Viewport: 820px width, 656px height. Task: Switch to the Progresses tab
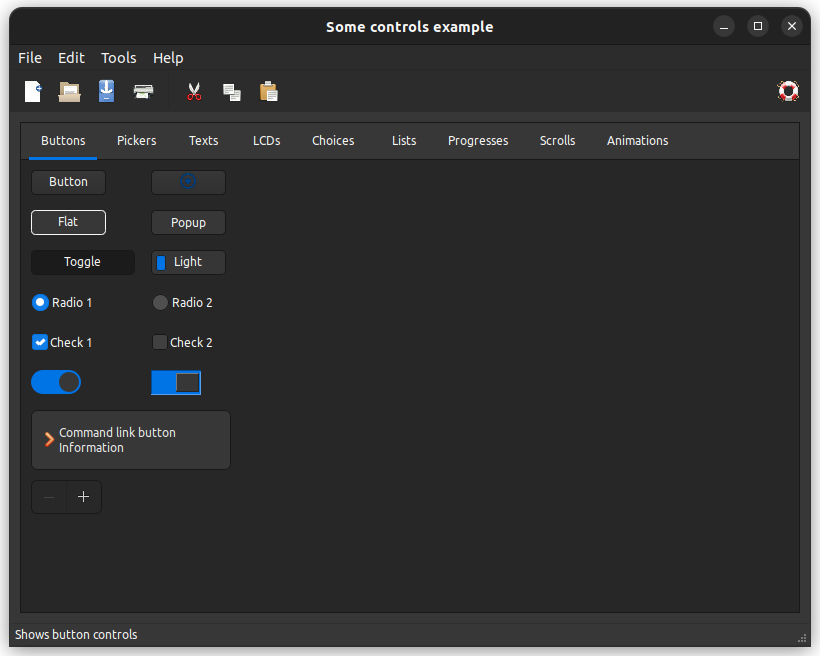tap(477, 141)
